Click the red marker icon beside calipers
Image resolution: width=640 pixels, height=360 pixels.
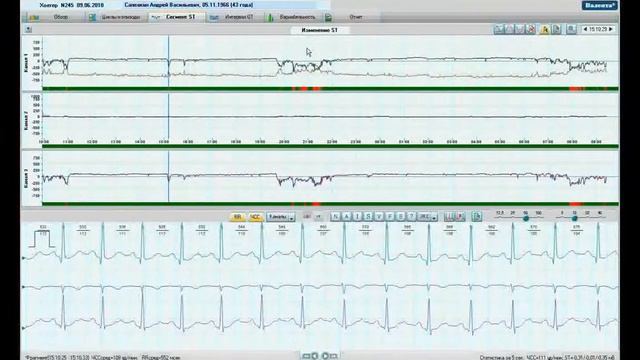click(460, 217)
